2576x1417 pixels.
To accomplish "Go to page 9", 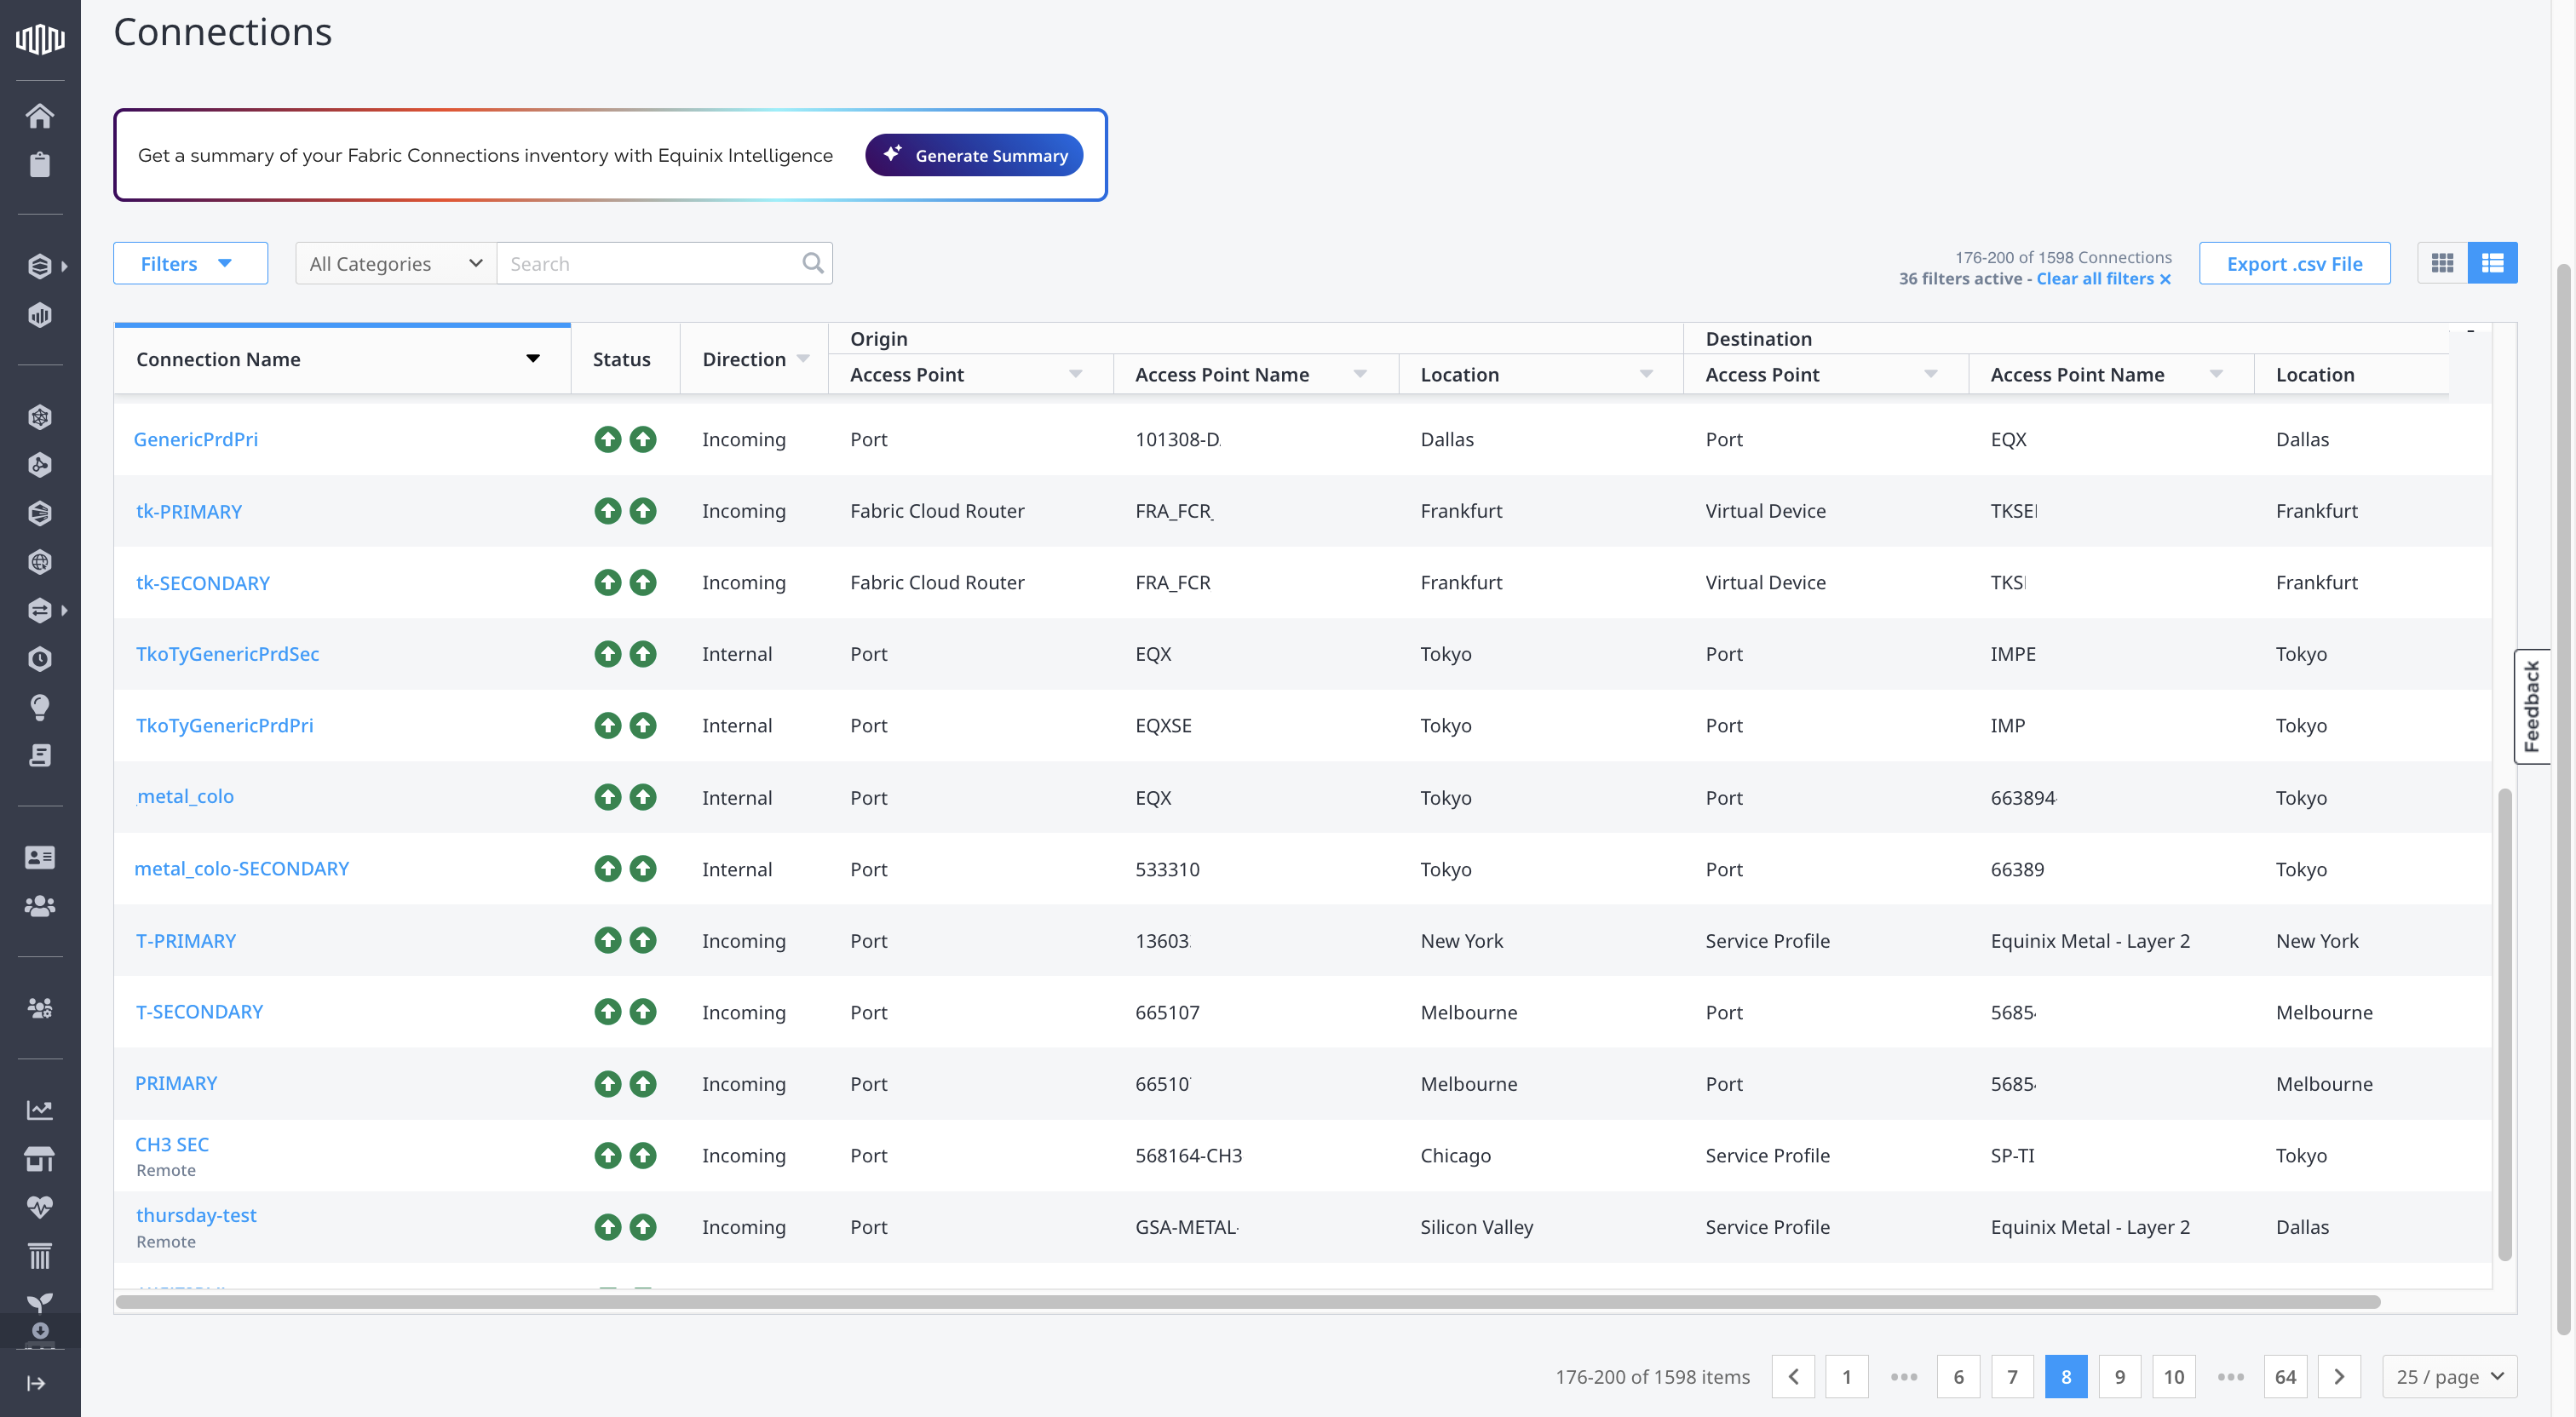I will click(x=2119, y=1376).
